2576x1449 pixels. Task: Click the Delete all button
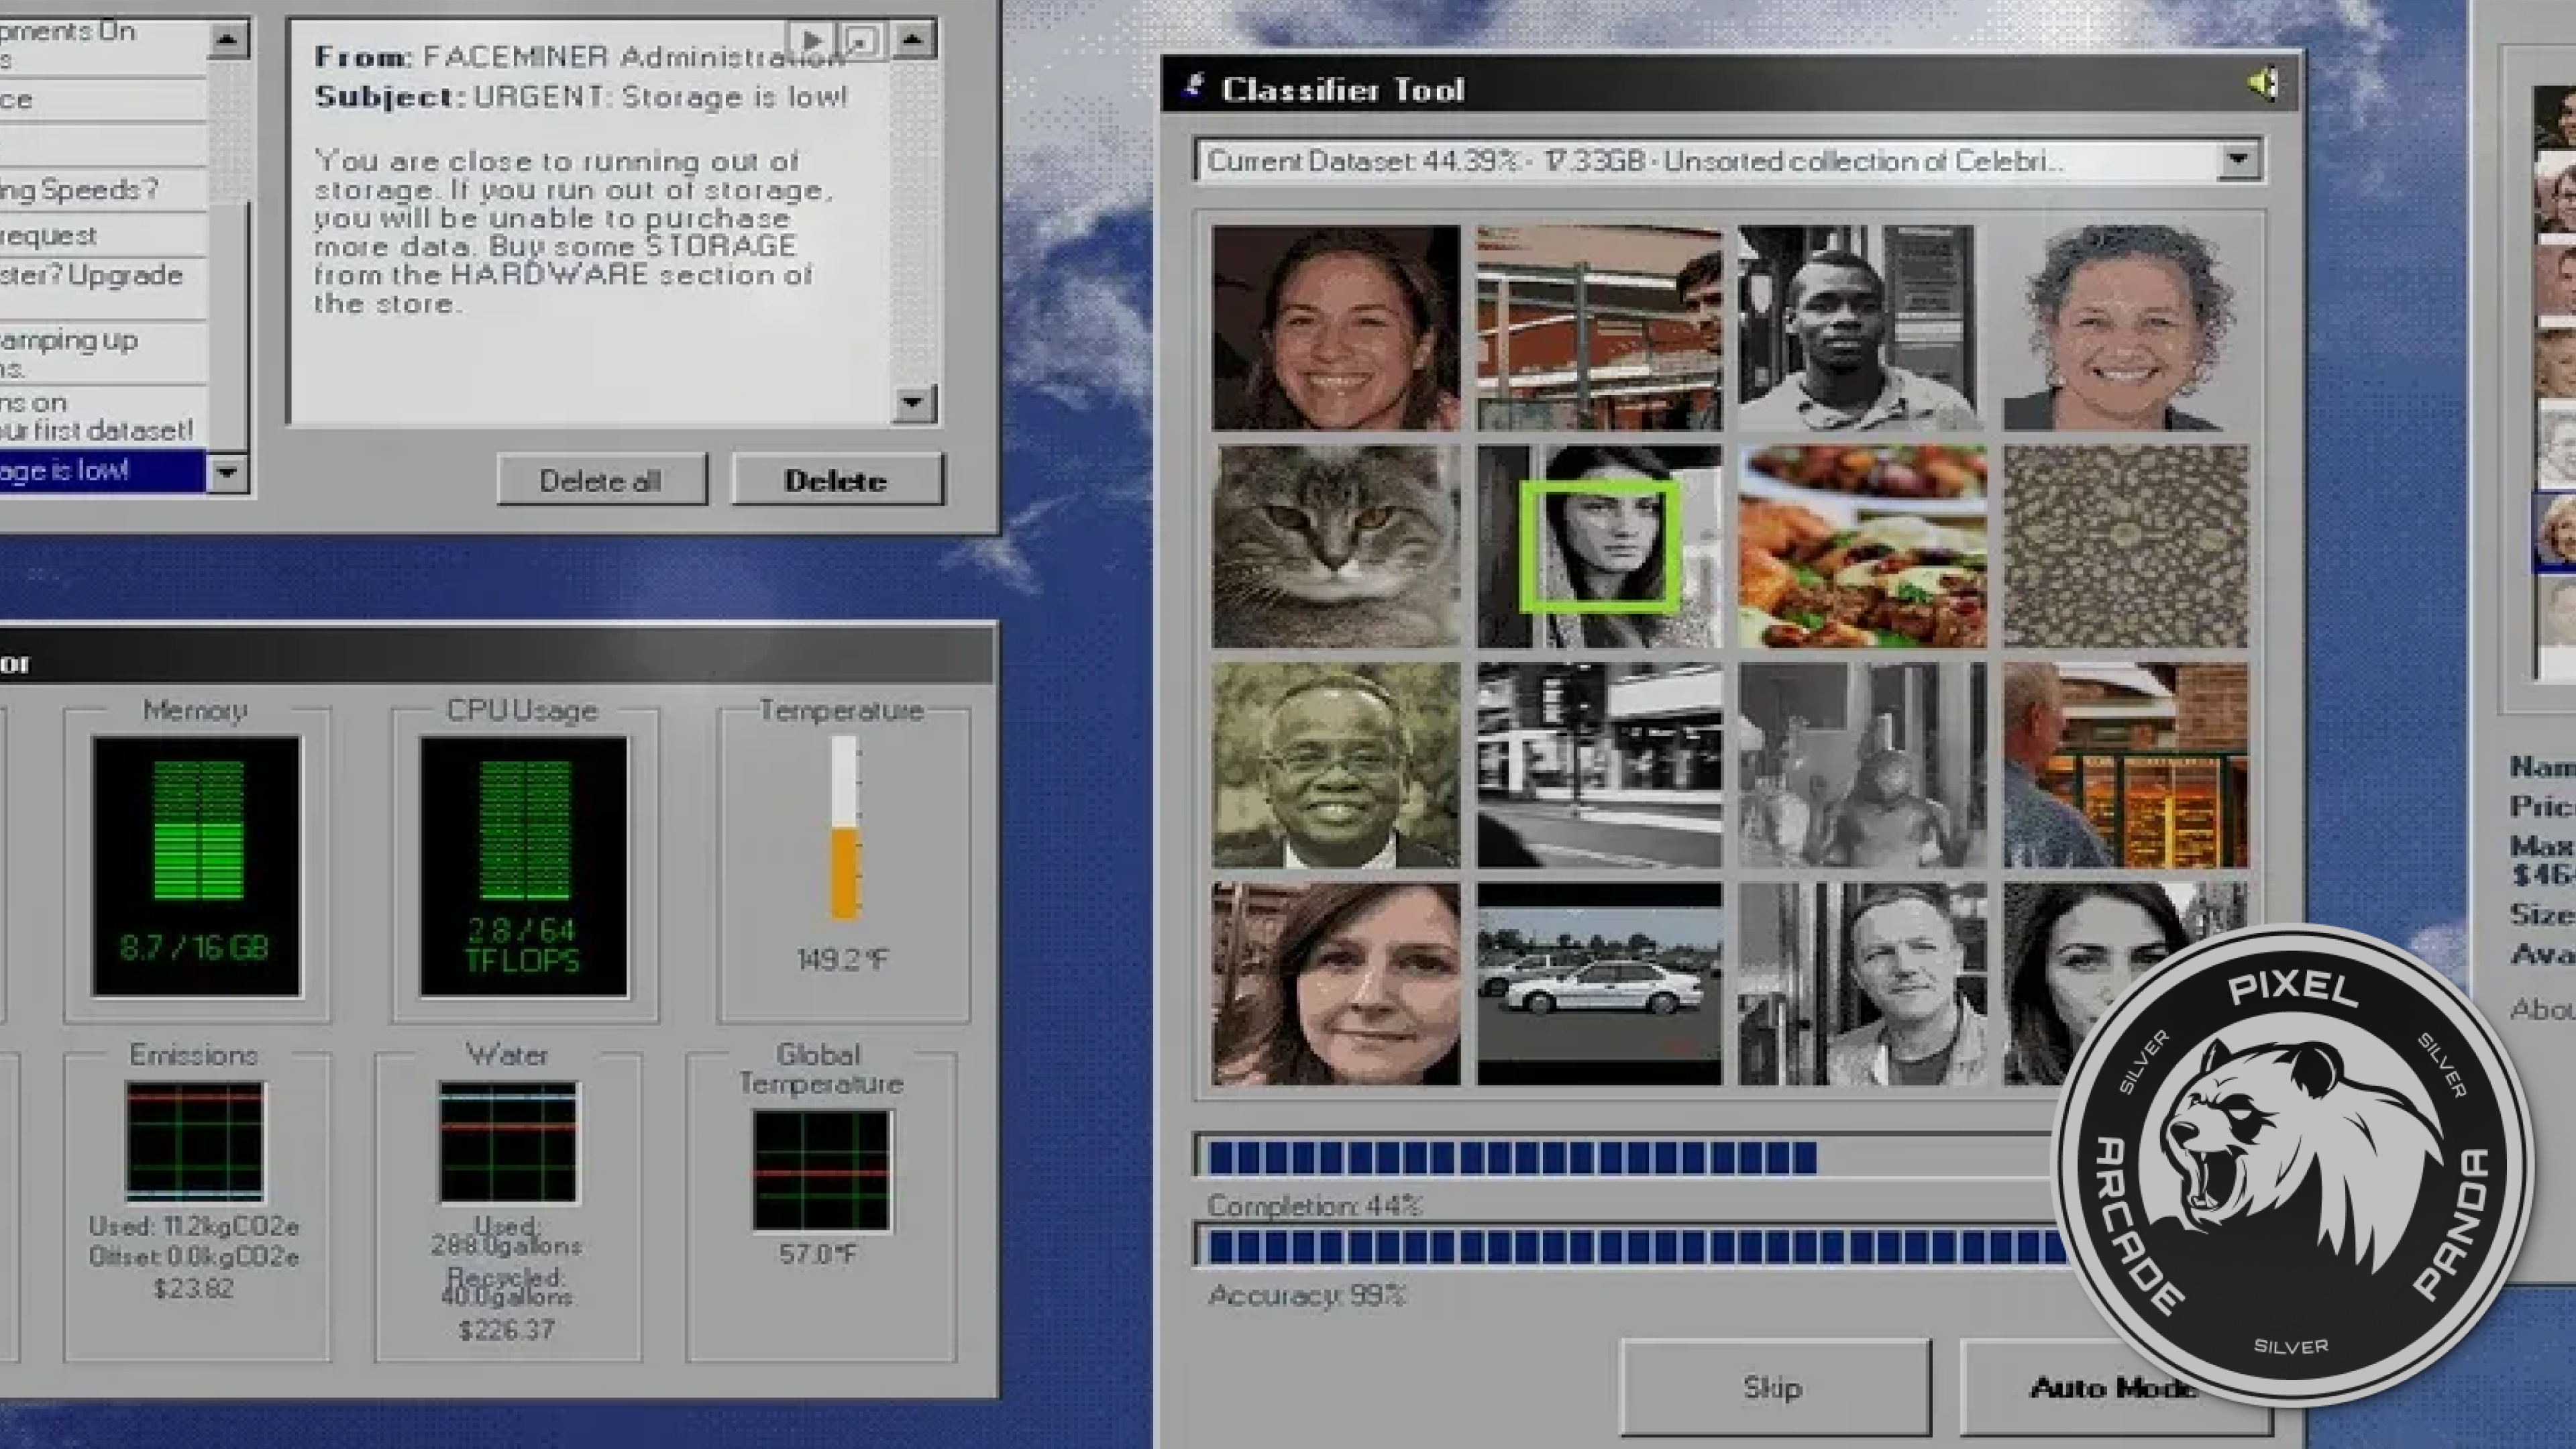[601, 480]
